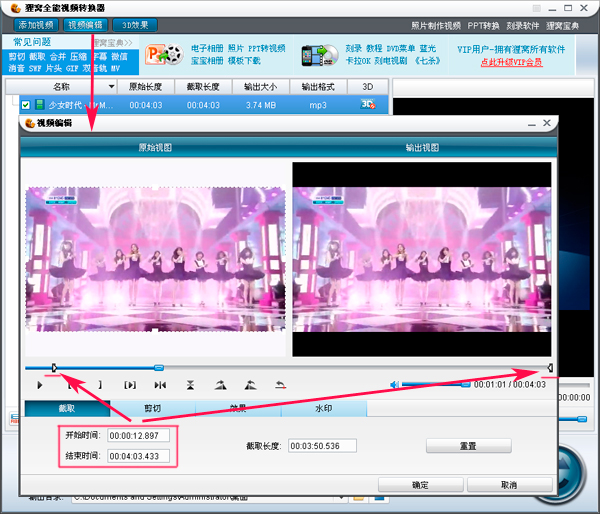600x514 pixels.
Task: Click the vertical flip icon
Action: [190, 385]
